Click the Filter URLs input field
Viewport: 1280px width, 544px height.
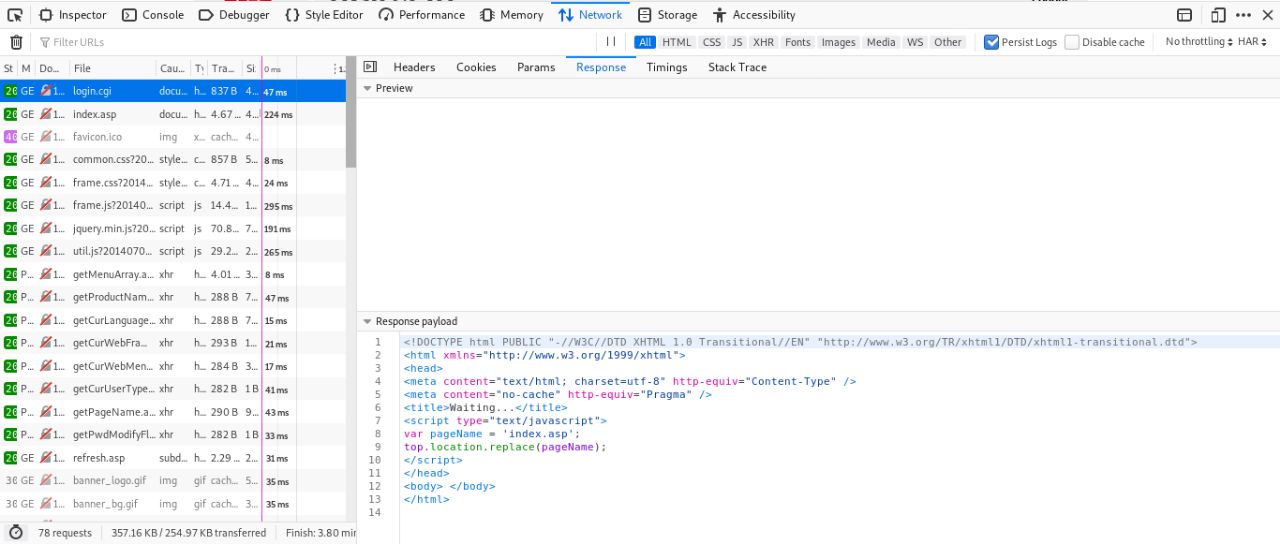coord(315,42)
